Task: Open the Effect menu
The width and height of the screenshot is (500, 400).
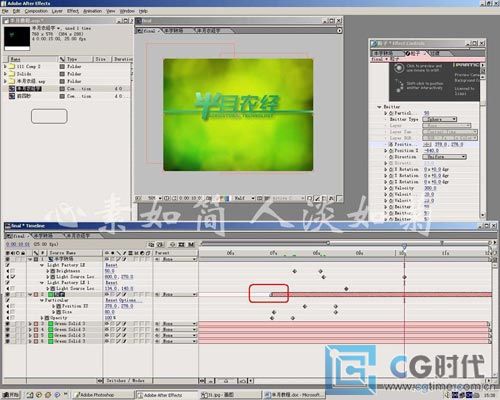Action: pyautogui.click(x=73, y=11)
